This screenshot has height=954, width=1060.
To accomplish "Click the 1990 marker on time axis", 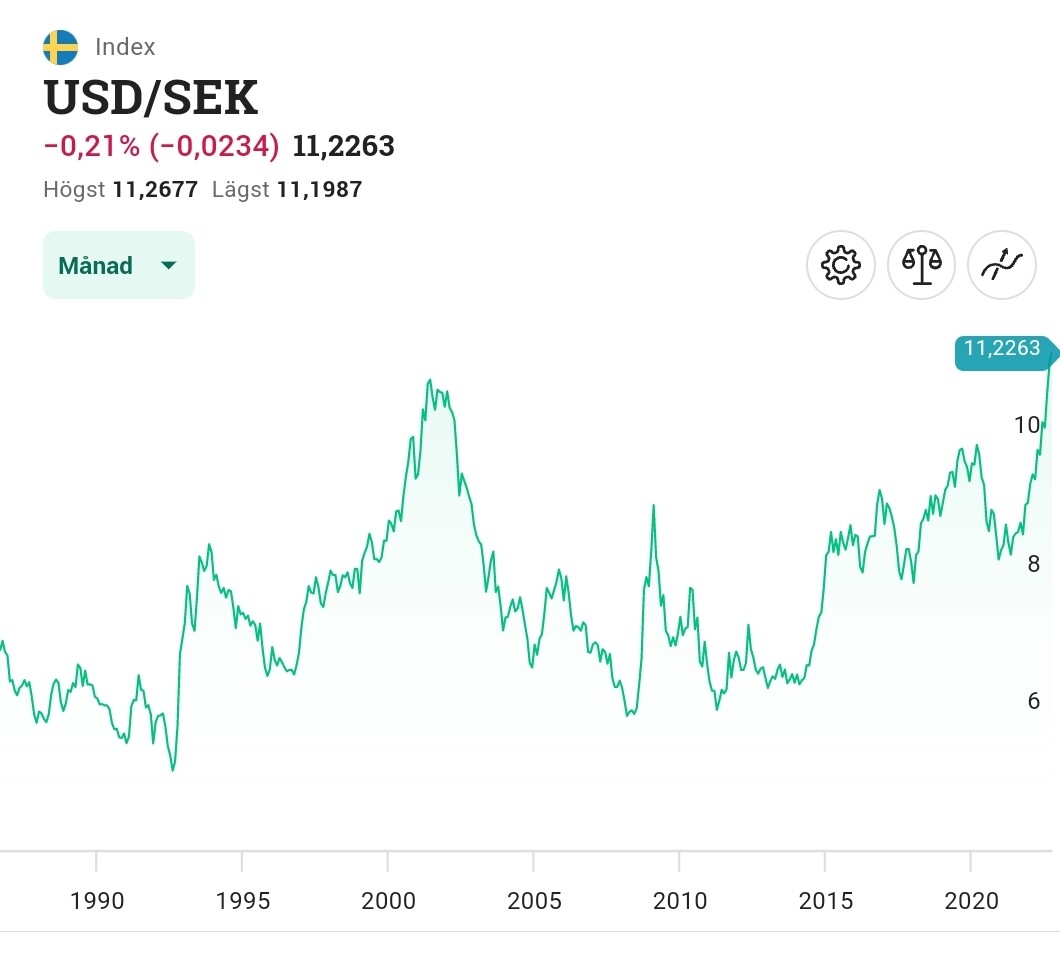I will [97, 901].
